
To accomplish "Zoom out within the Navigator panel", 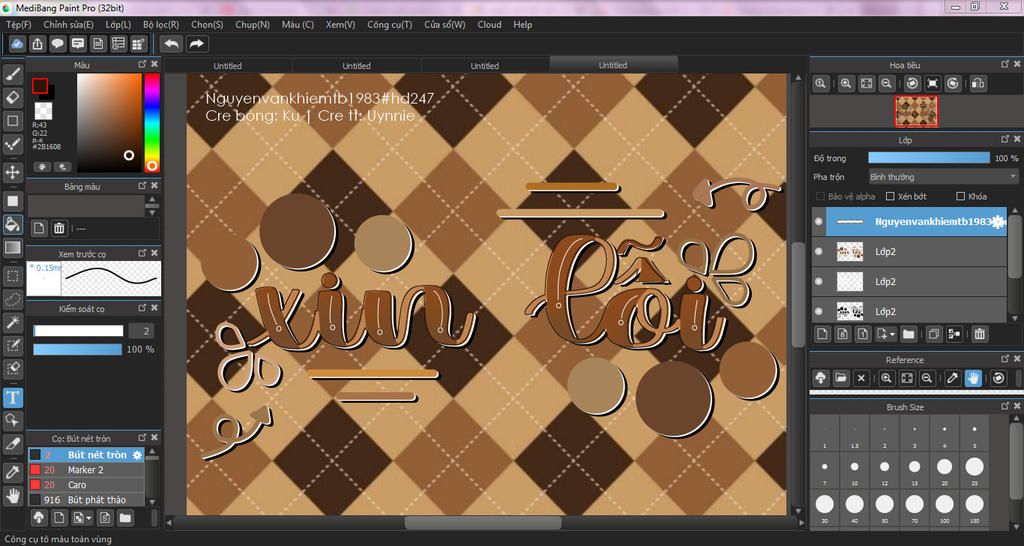I will (886, 84).
